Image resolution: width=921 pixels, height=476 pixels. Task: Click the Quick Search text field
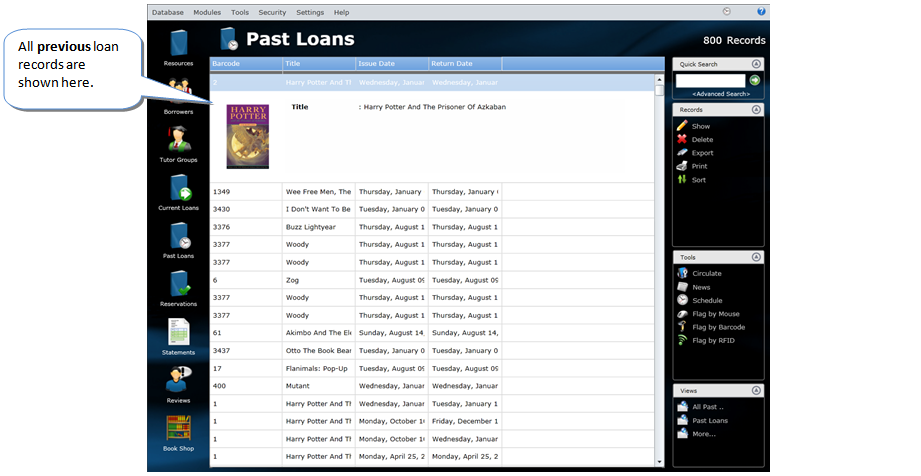(x=711, y=80)
